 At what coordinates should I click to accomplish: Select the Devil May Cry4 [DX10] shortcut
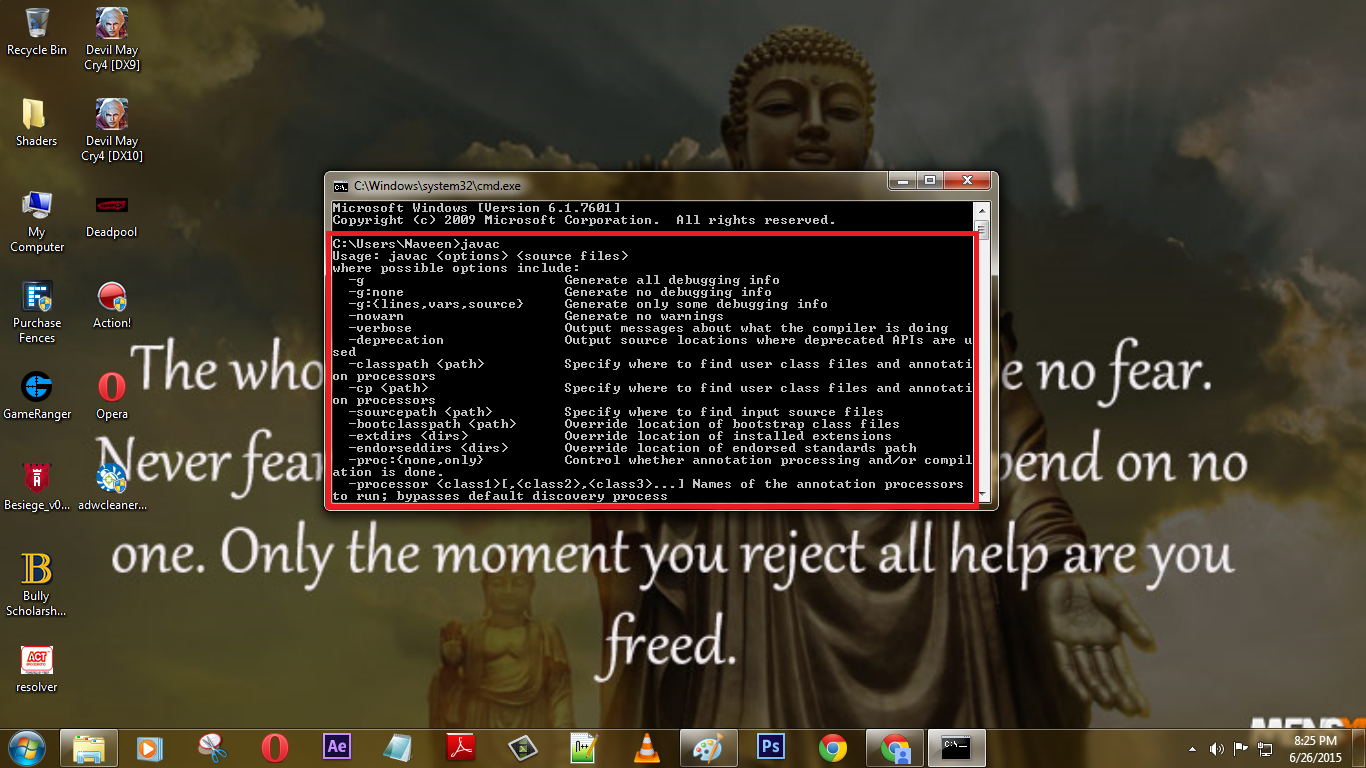coord(112,129)
